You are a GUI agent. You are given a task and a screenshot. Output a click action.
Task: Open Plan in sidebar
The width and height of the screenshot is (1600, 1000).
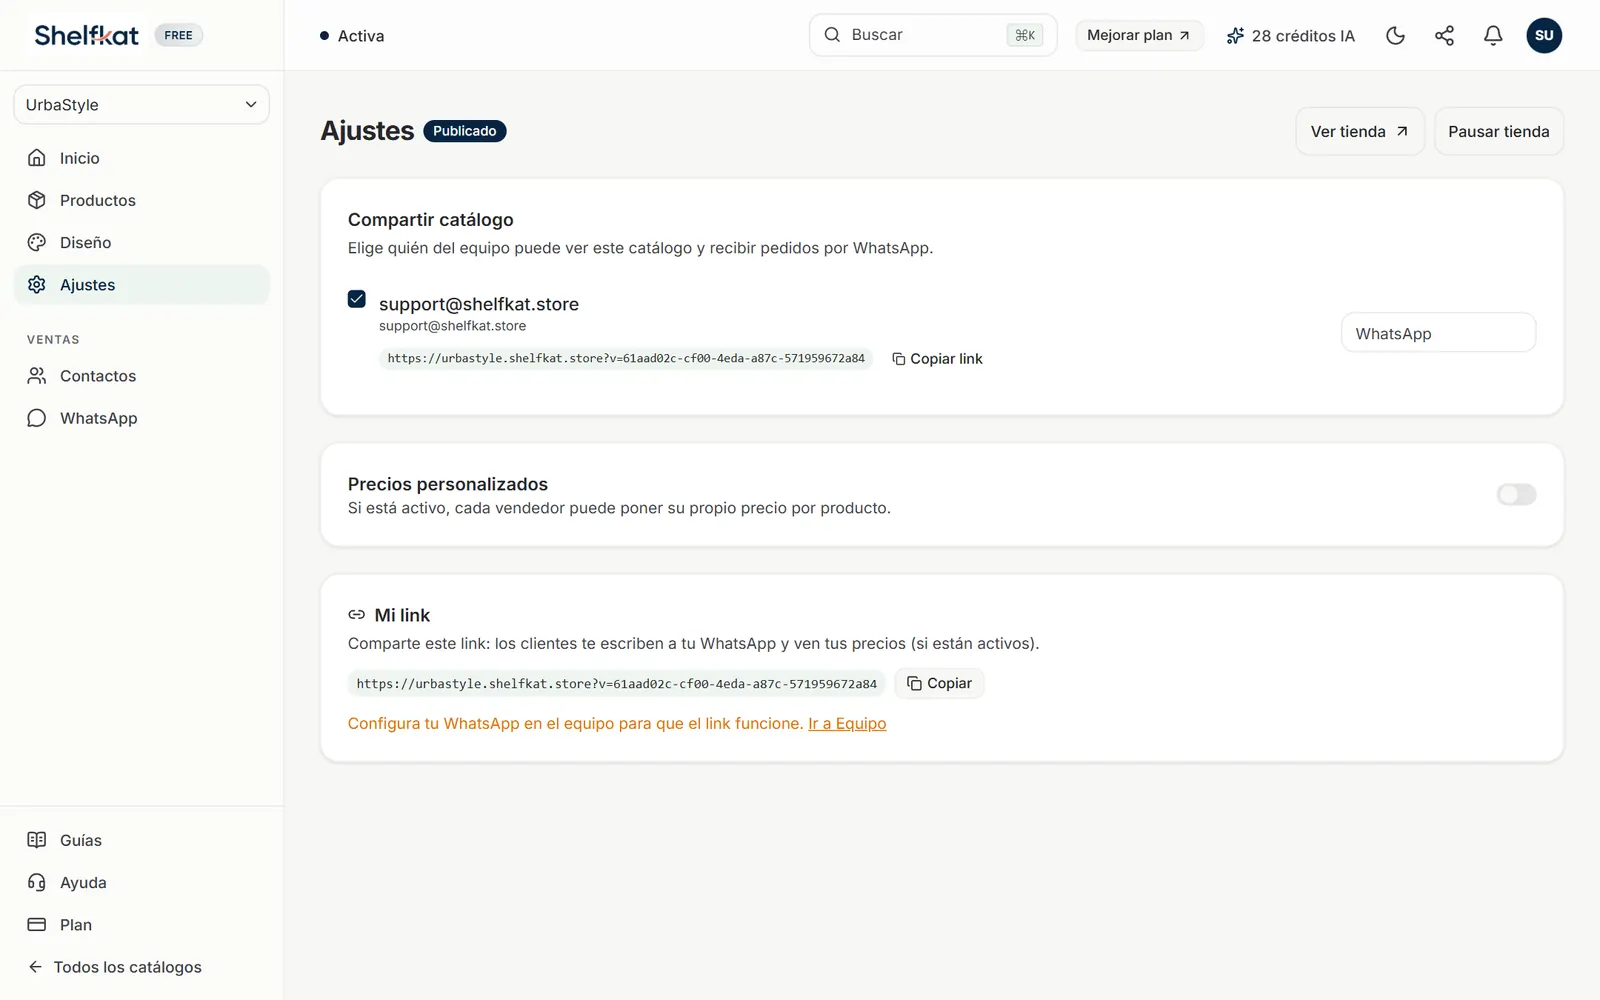point(141,925)
